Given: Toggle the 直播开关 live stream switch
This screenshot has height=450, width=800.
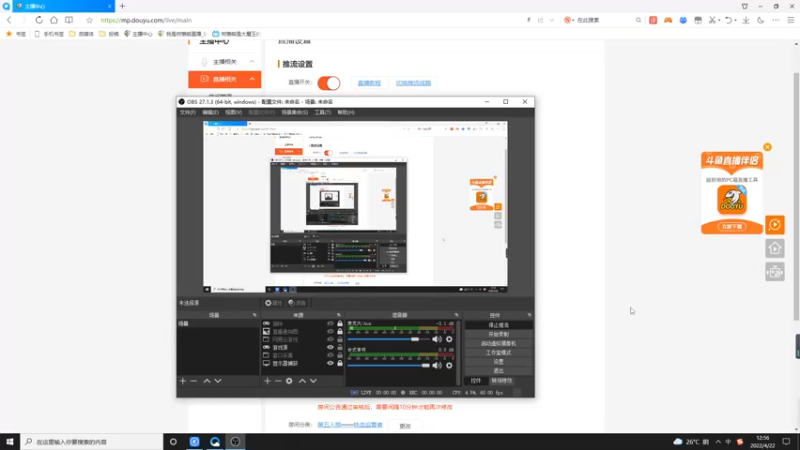Looking at the screenshot, I should tap(329, 83).
